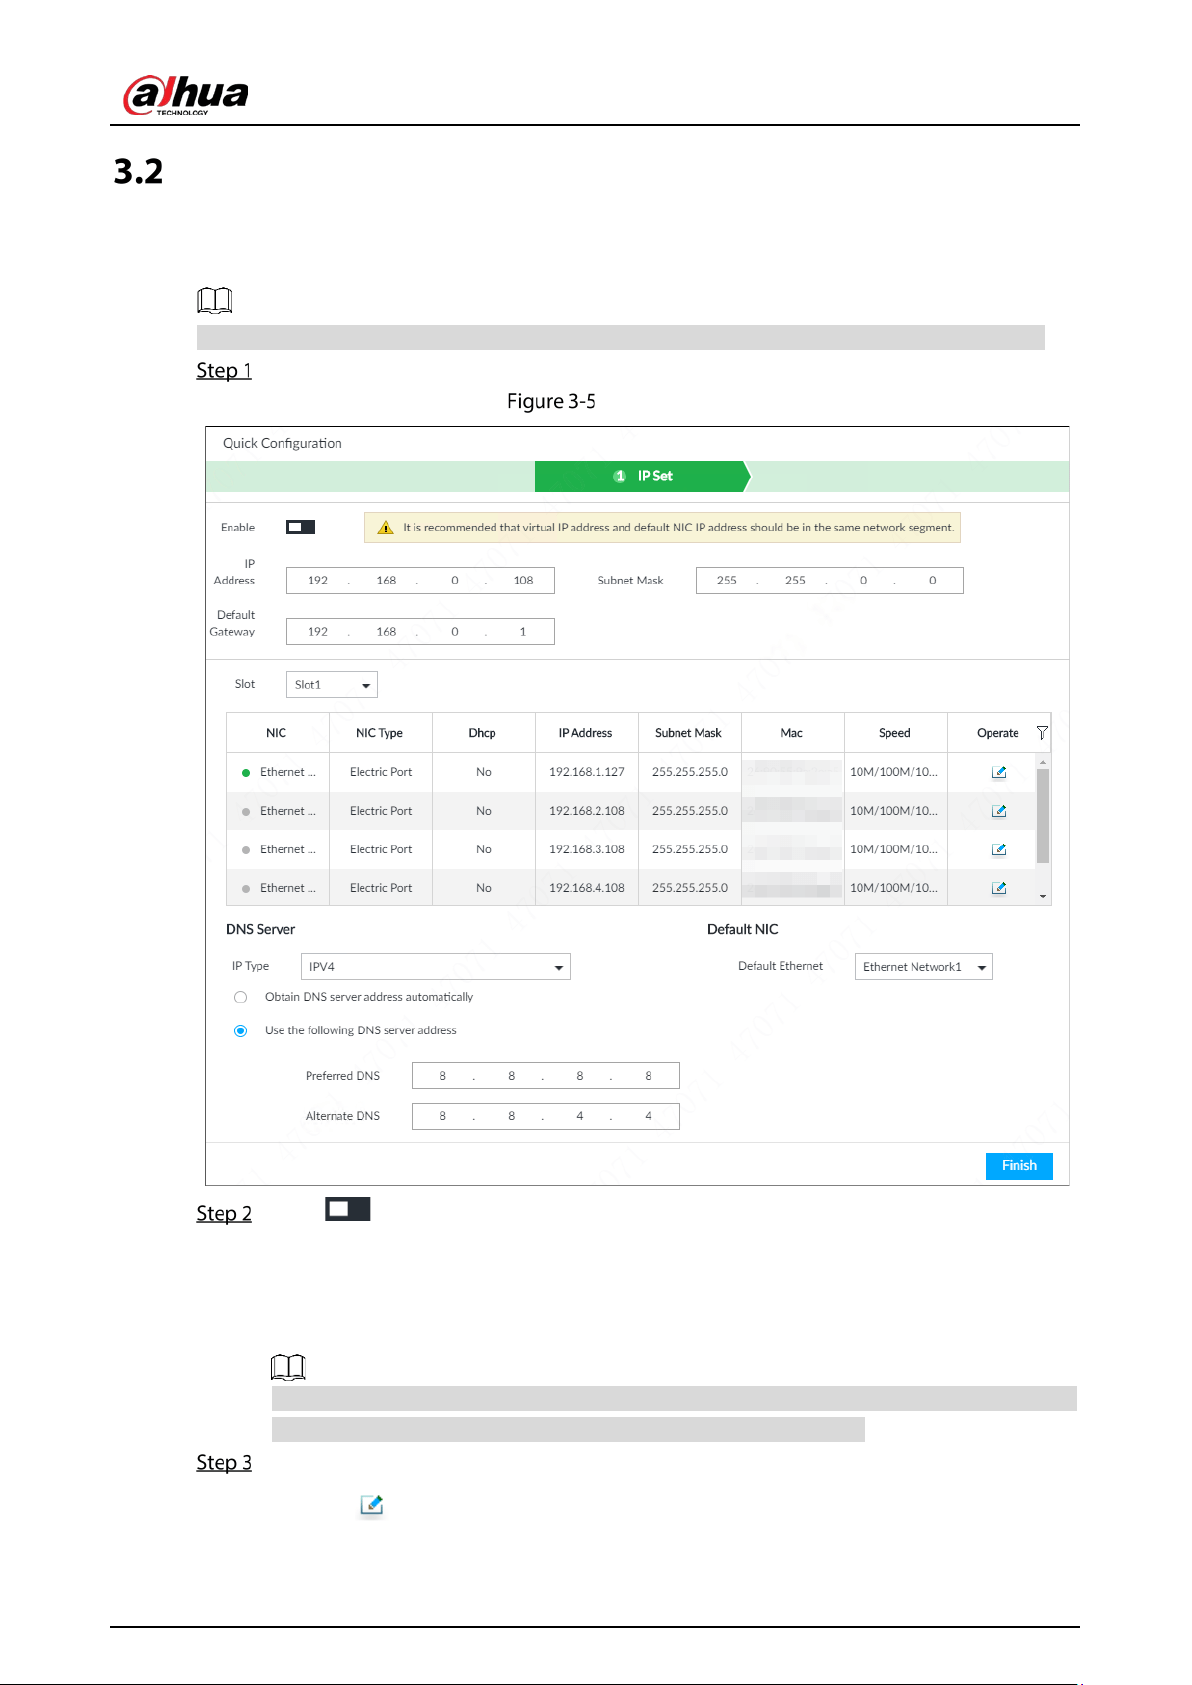1192x1685 pixels.
Task: Click the 192.168.4.108 cell
Action: (587, 888)
